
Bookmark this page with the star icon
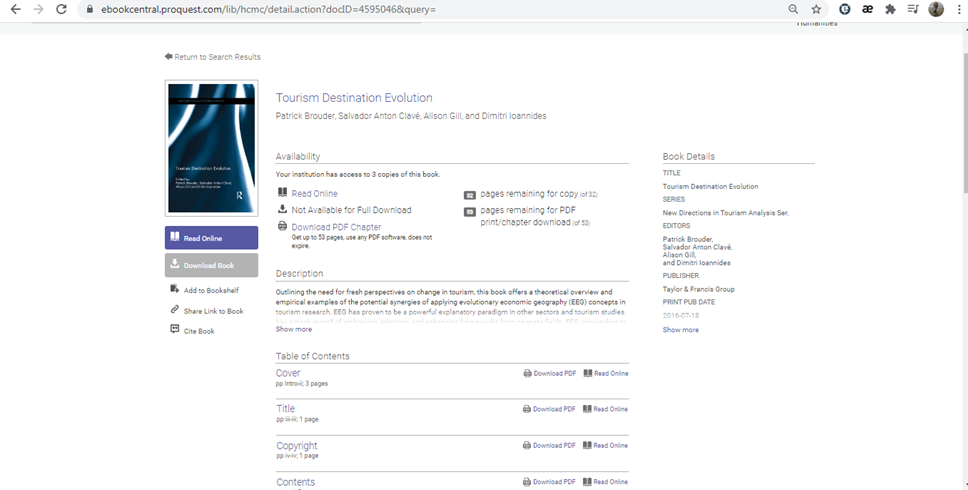point(816,9)
